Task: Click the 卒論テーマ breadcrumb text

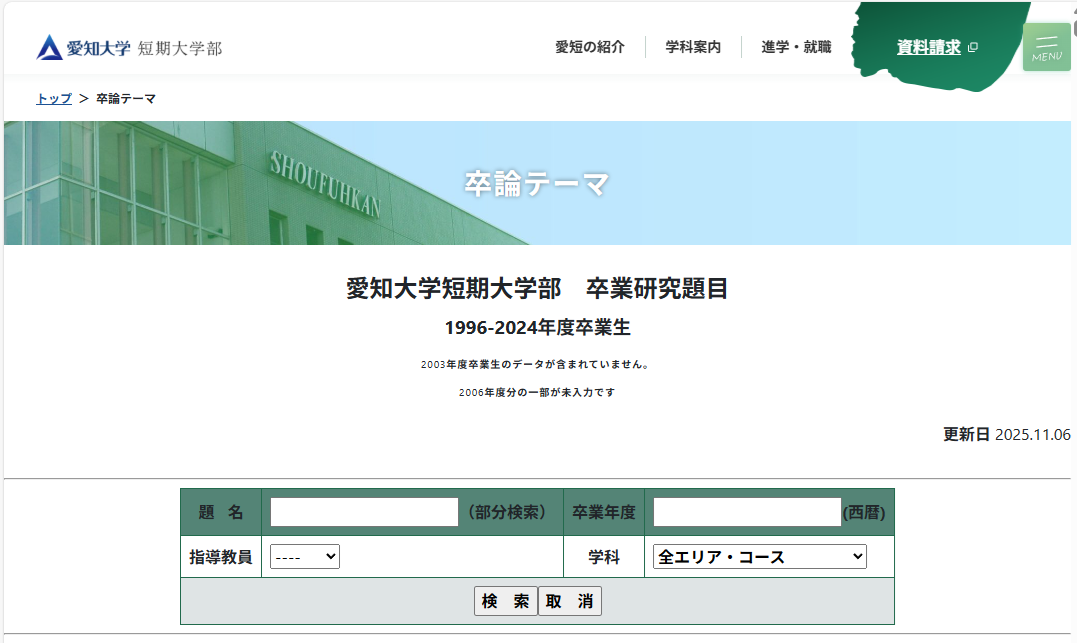Action: click(126, 99)
